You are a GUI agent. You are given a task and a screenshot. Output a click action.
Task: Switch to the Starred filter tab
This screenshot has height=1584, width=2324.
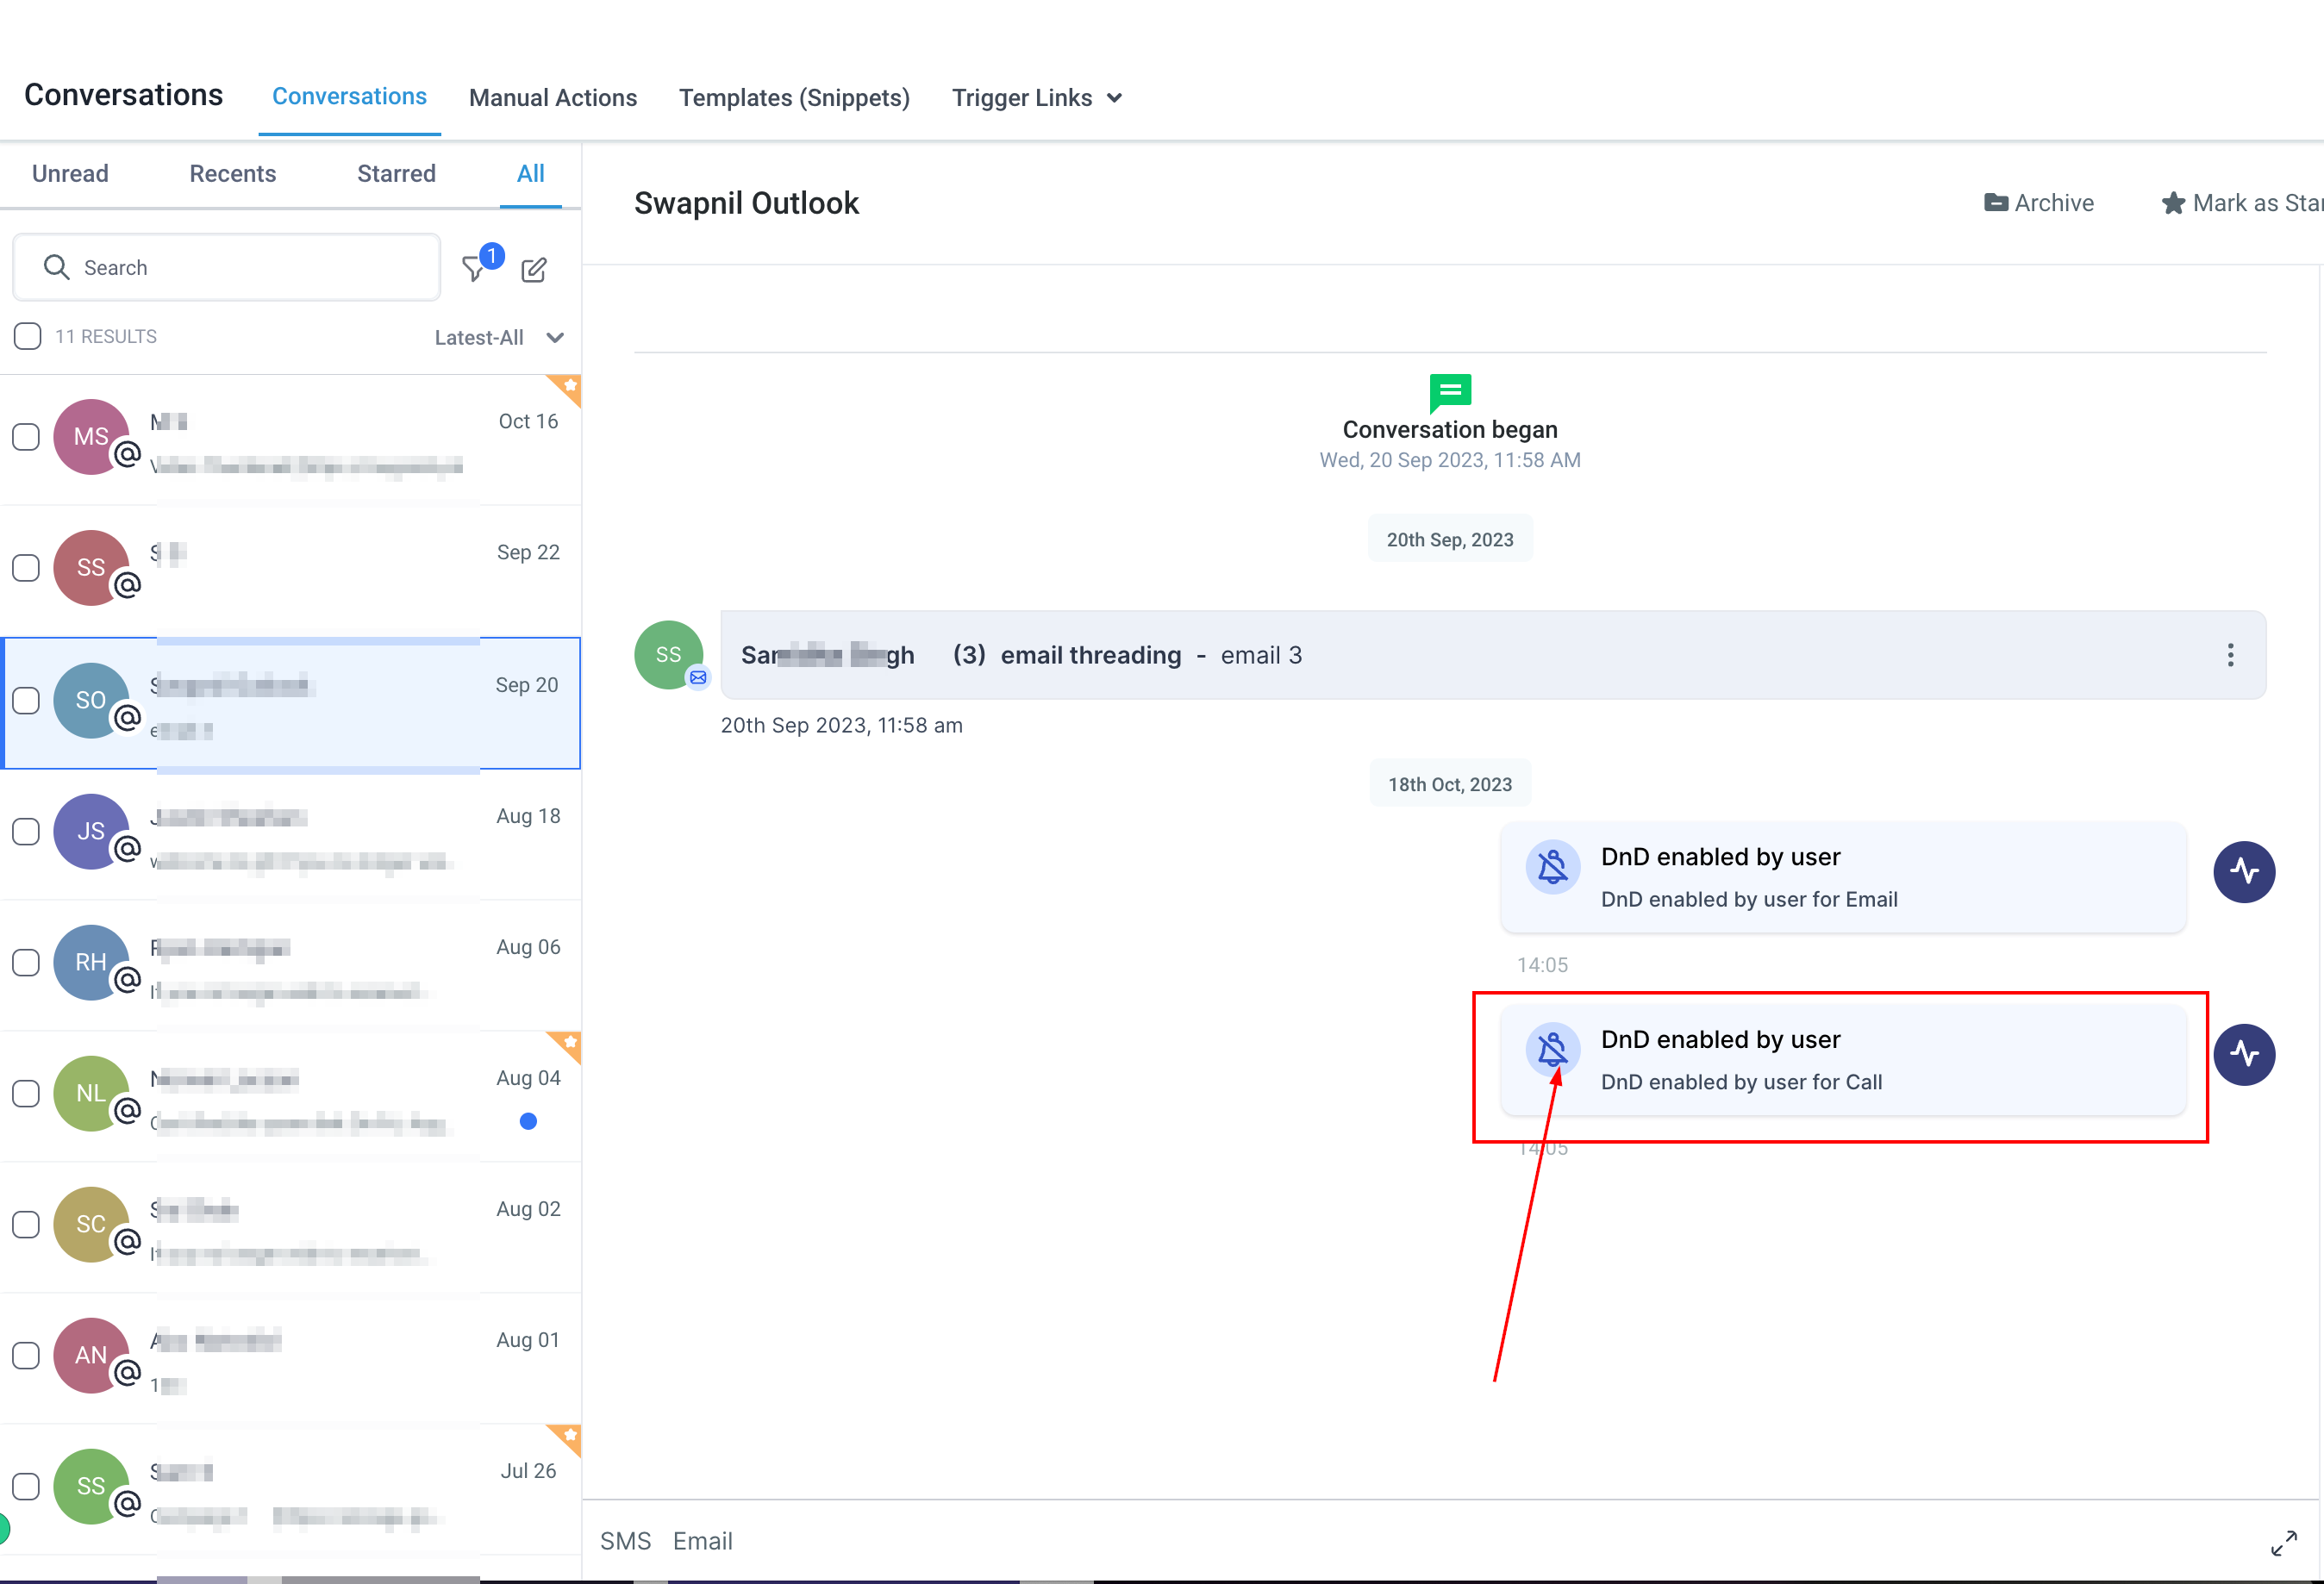pyautogui.click(x=396, y=174)
